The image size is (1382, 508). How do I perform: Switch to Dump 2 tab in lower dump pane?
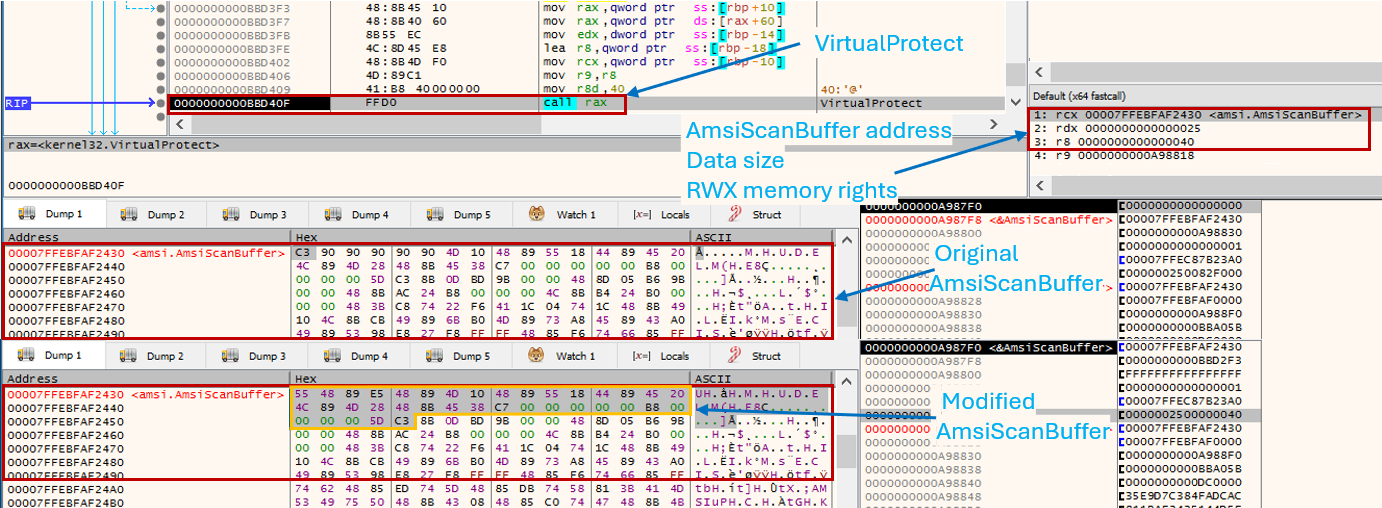(x=153, y=355)
